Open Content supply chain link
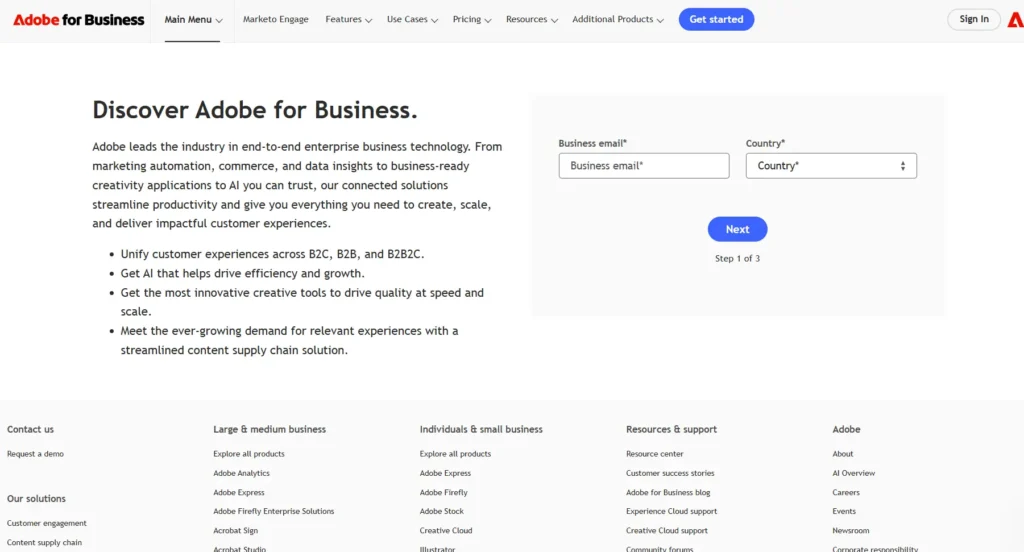Viewport: 1024px width, 552px height. (x=44, y=543)
